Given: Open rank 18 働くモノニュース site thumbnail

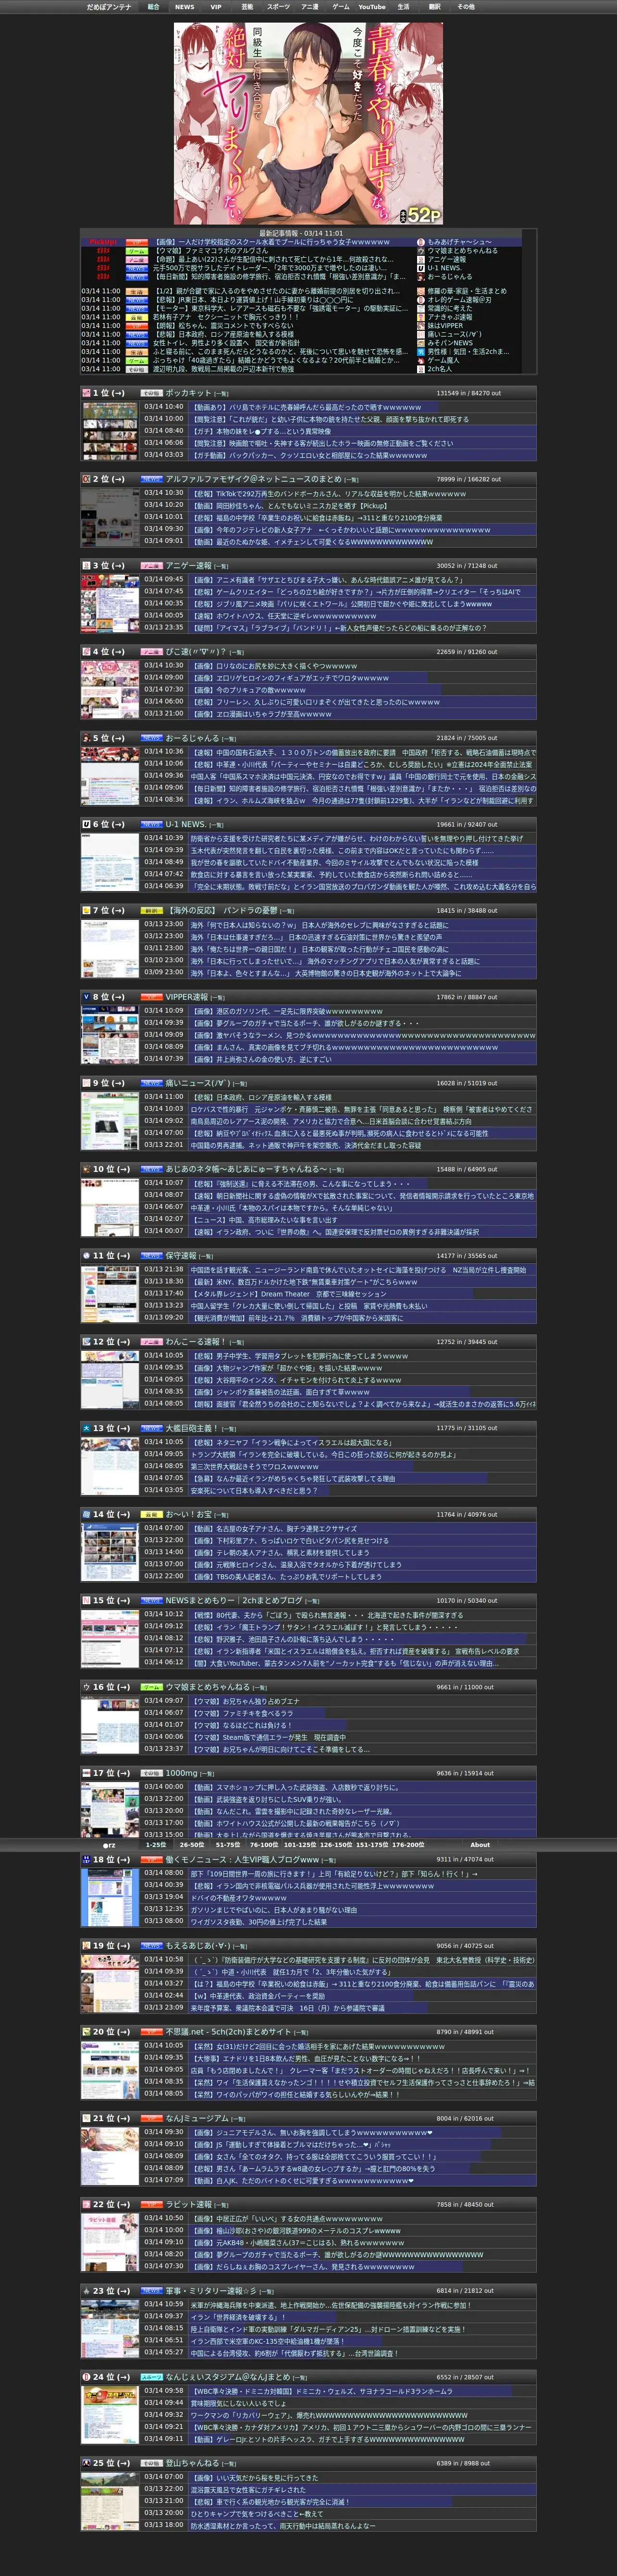Looking at the screenshot, I should [110, 1897].
